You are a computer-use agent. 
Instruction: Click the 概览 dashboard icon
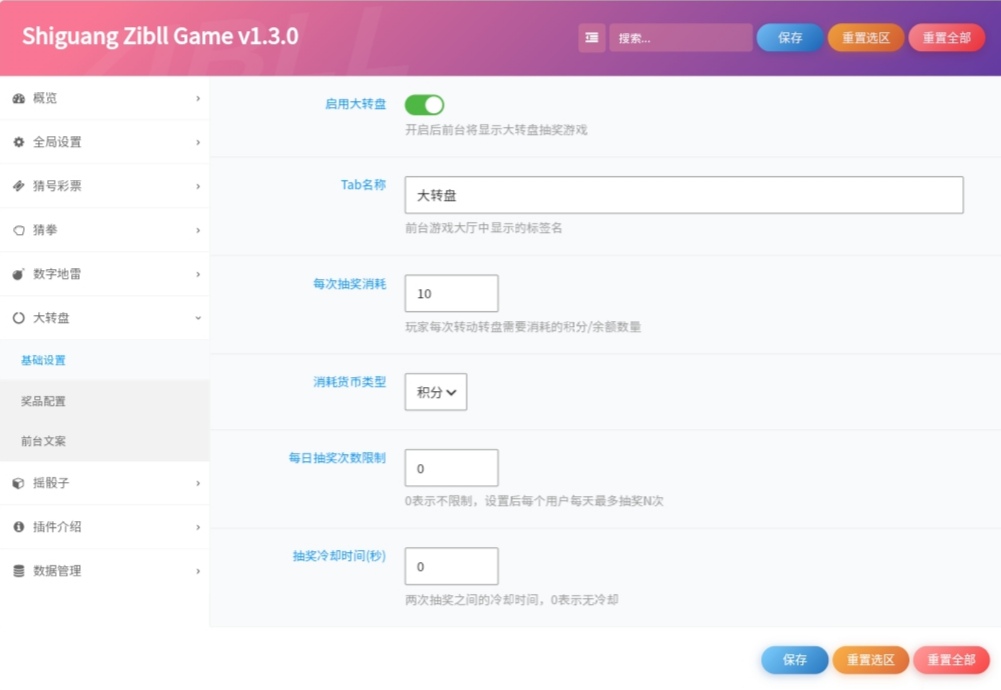click(x=19, y=98)
